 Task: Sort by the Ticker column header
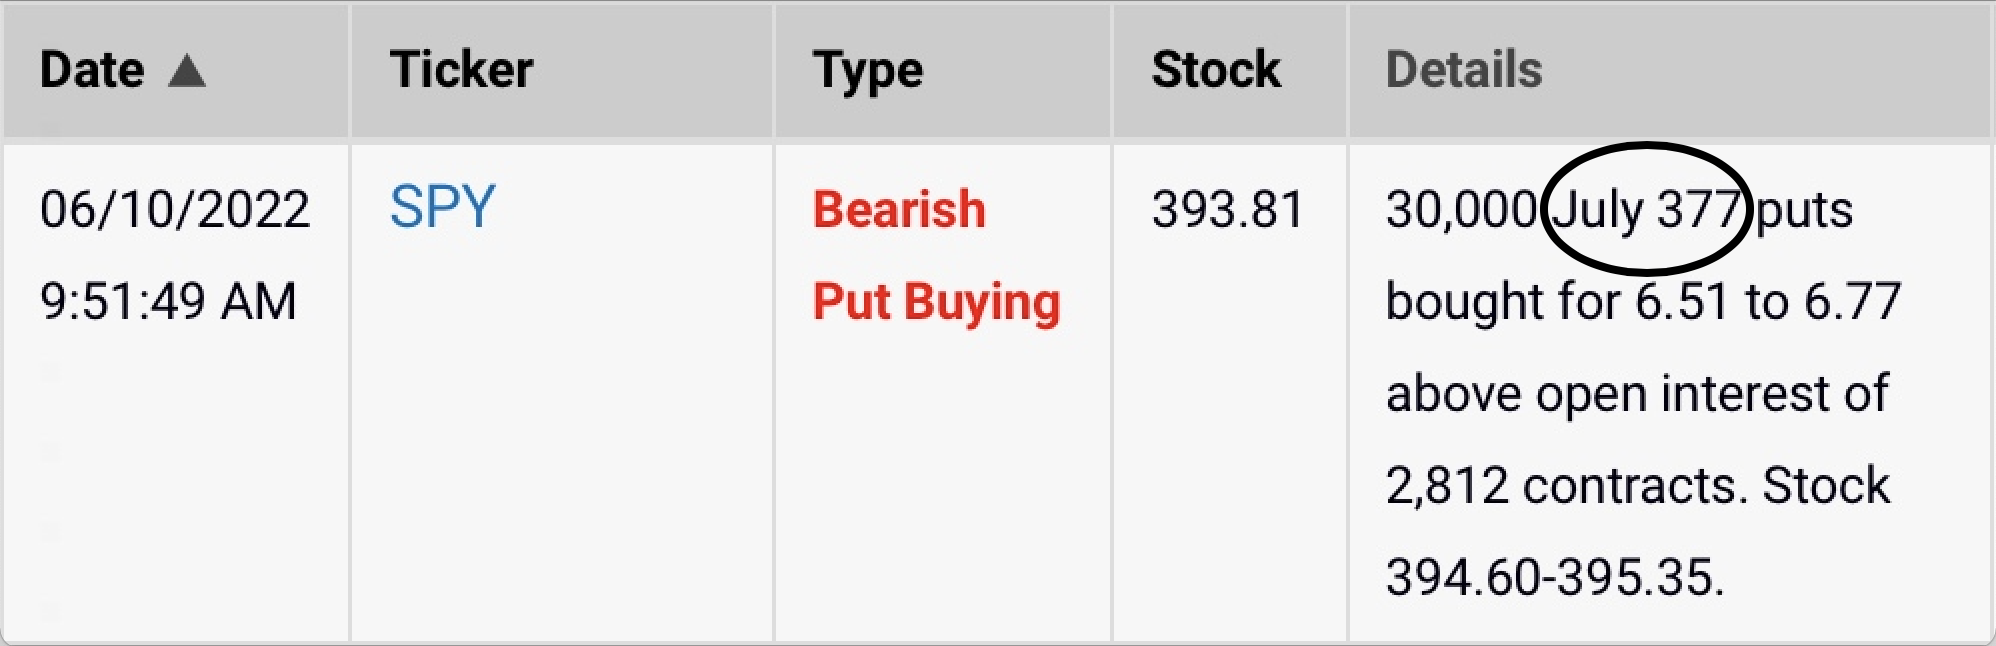(x=462, y=70)
